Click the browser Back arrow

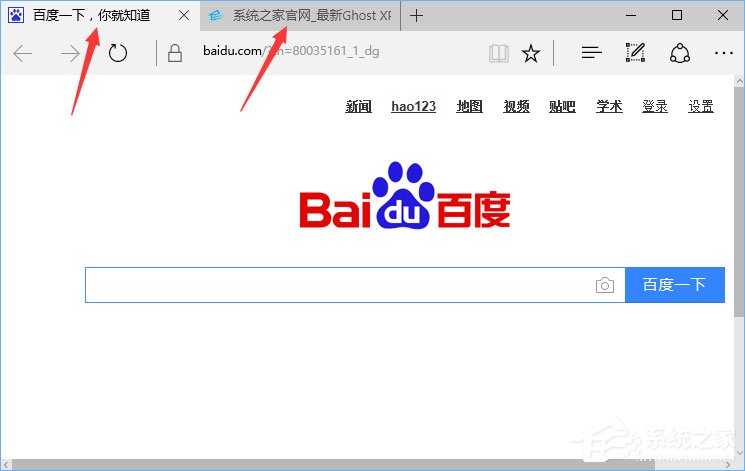pos(23,54)
